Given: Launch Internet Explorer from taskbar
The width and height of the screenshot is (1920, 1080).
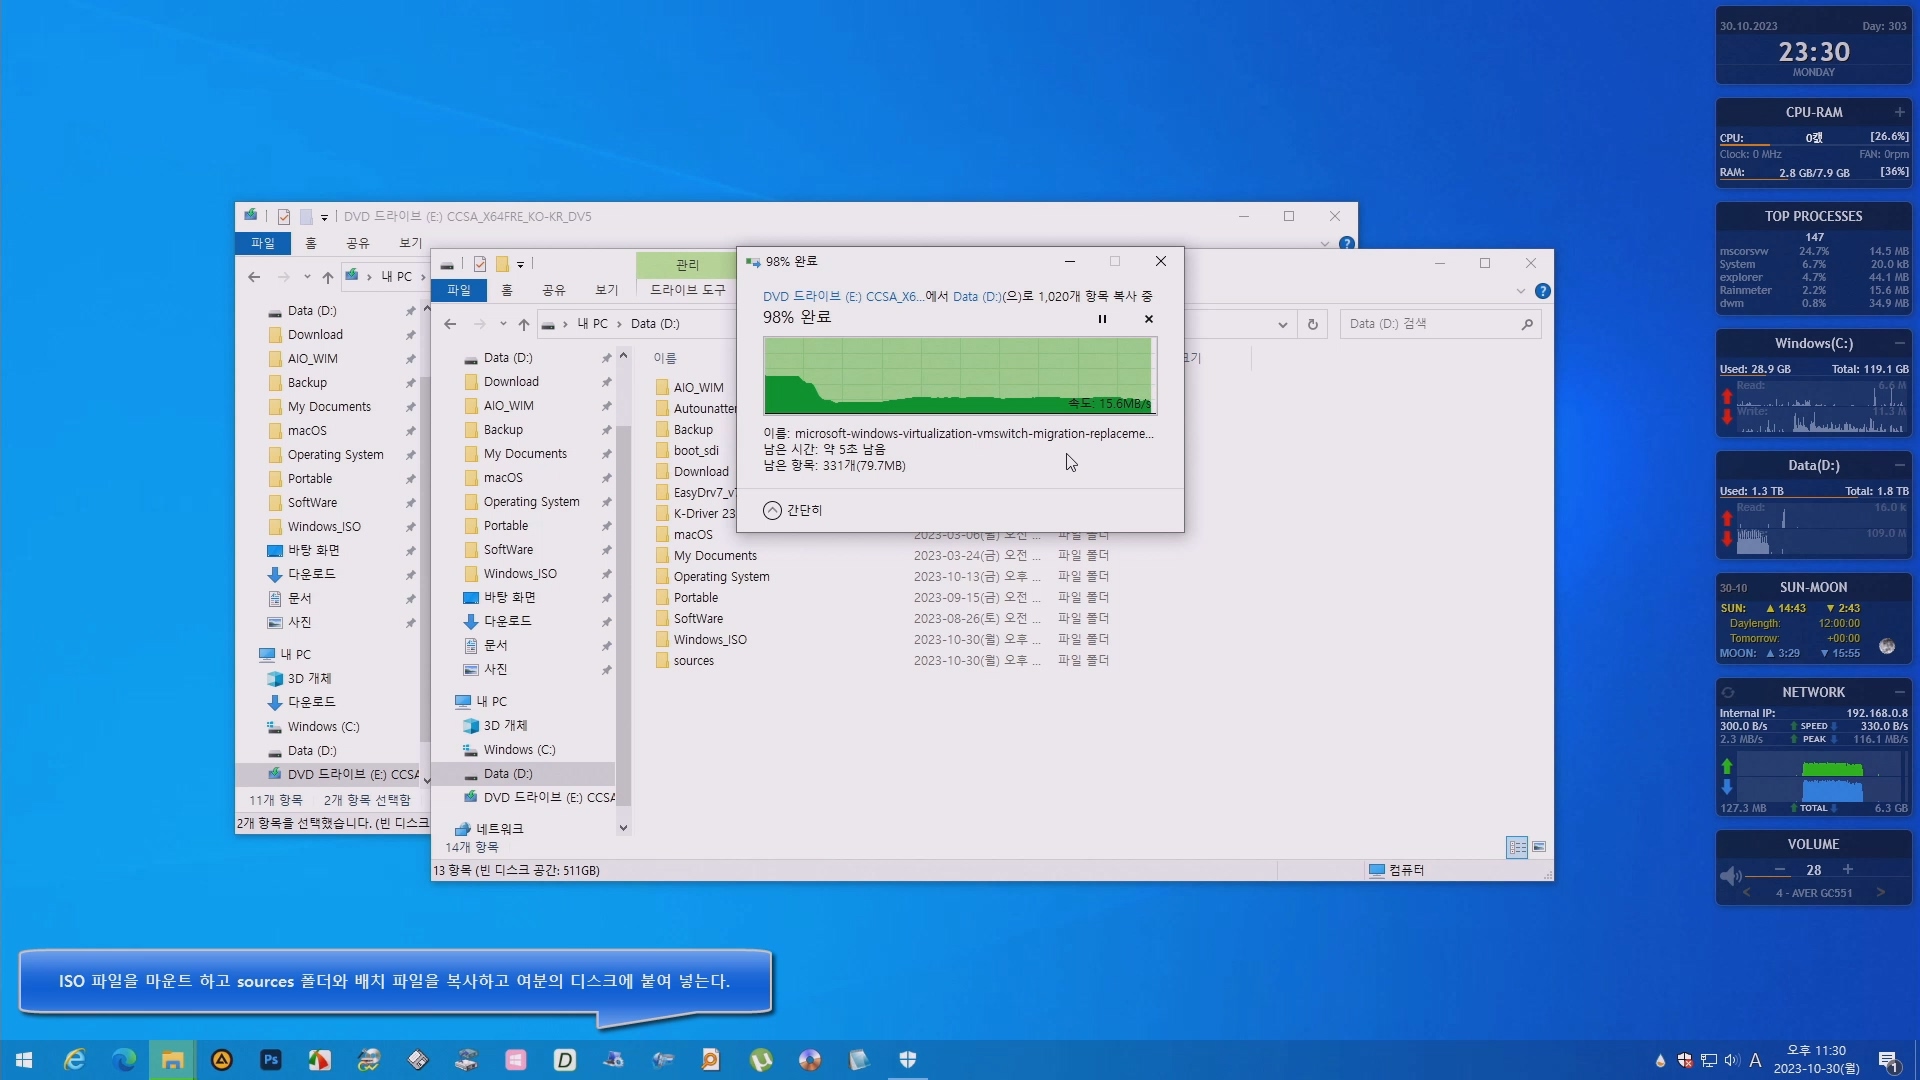Looking at the screenshot, I should [x=74, y=1060].
